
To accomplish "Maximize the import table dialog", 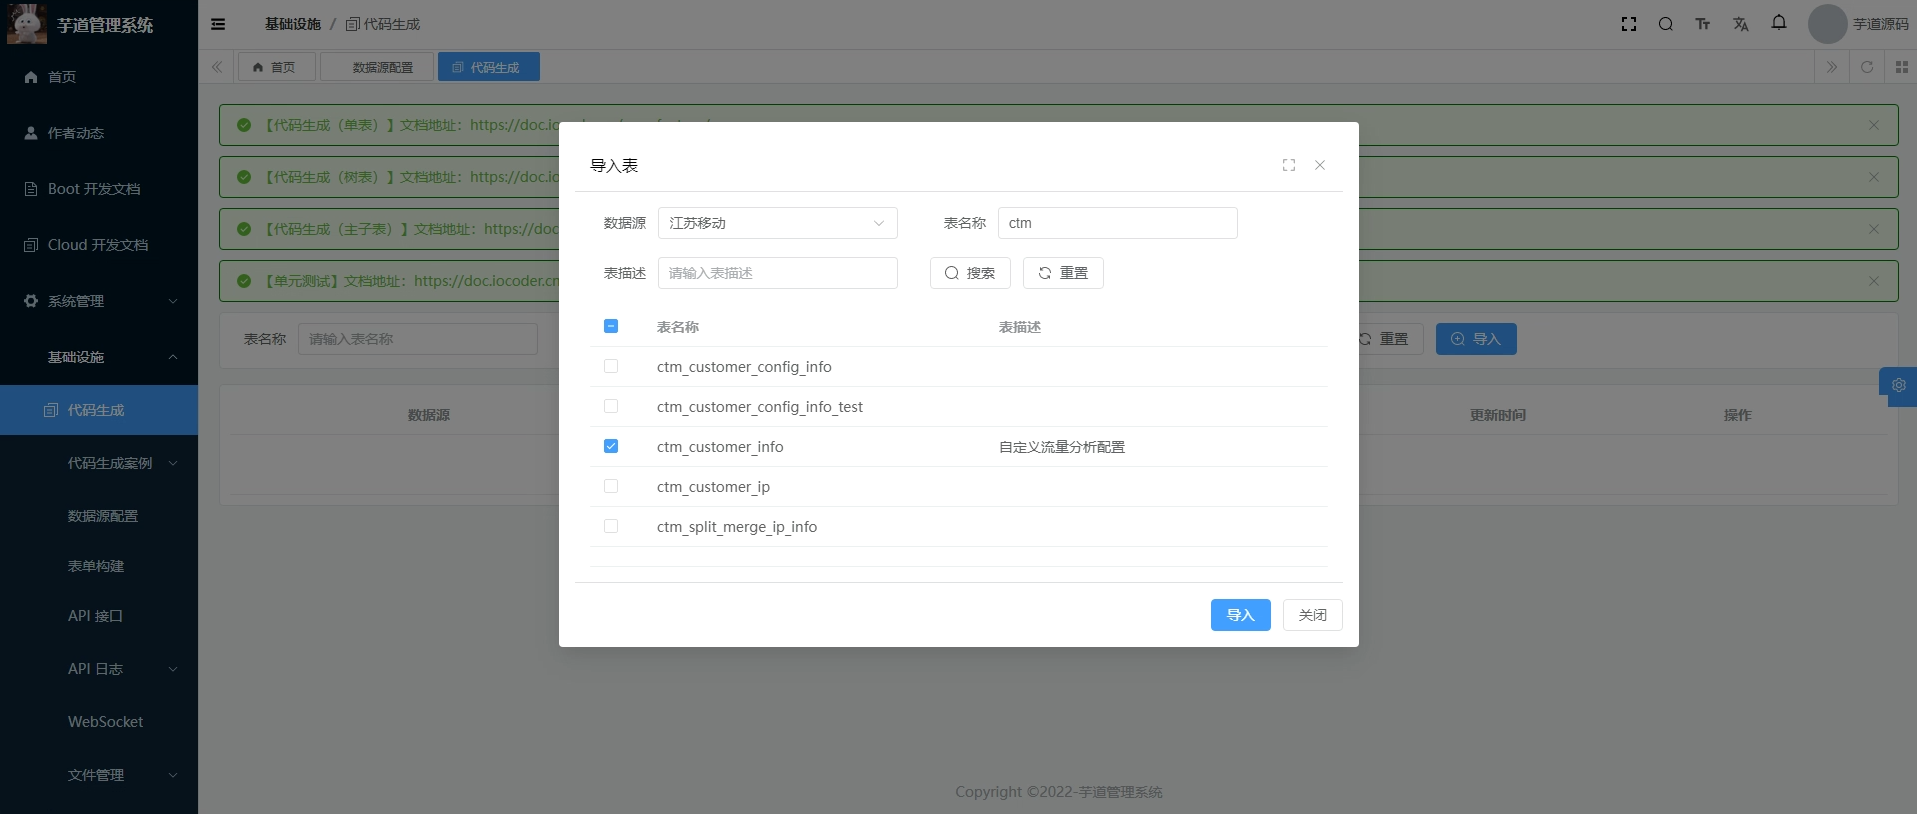I will 1289,165.
